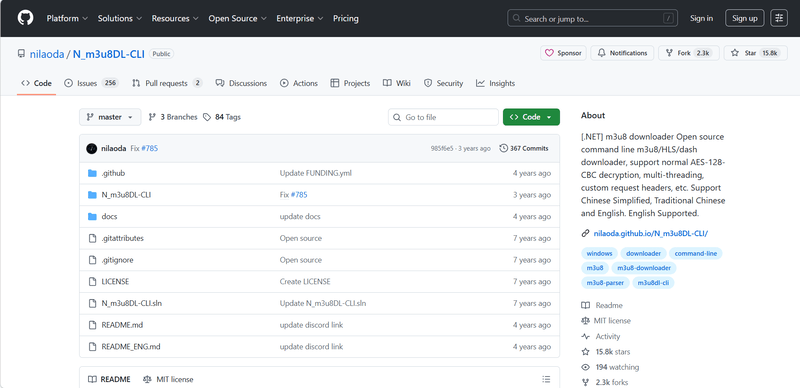This screenshot has width=800, height=388.
Task: Switch to the Actions tab
Action: [299, 83]
